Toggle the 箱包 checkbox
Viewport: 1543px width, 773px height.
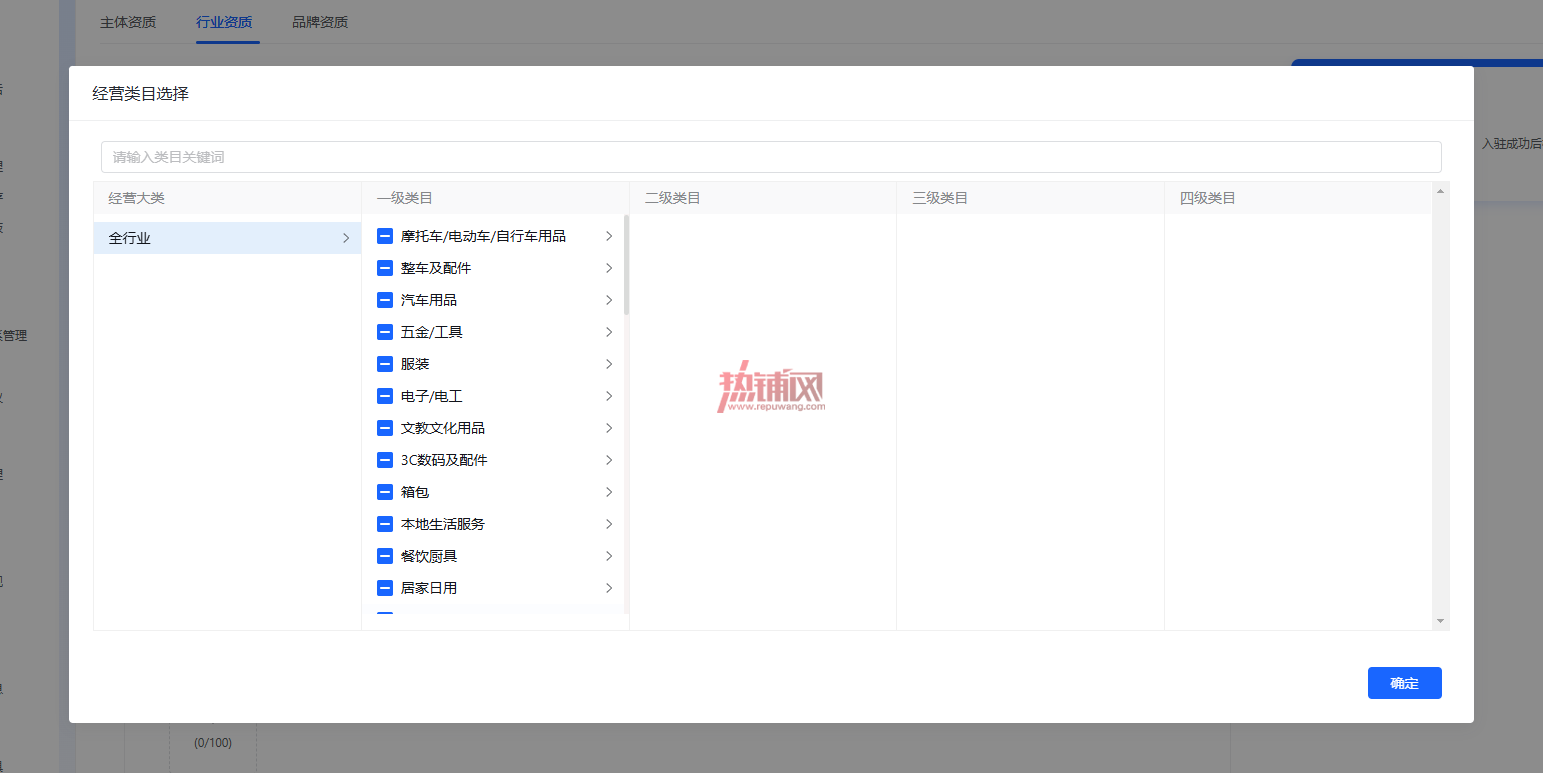385,492
